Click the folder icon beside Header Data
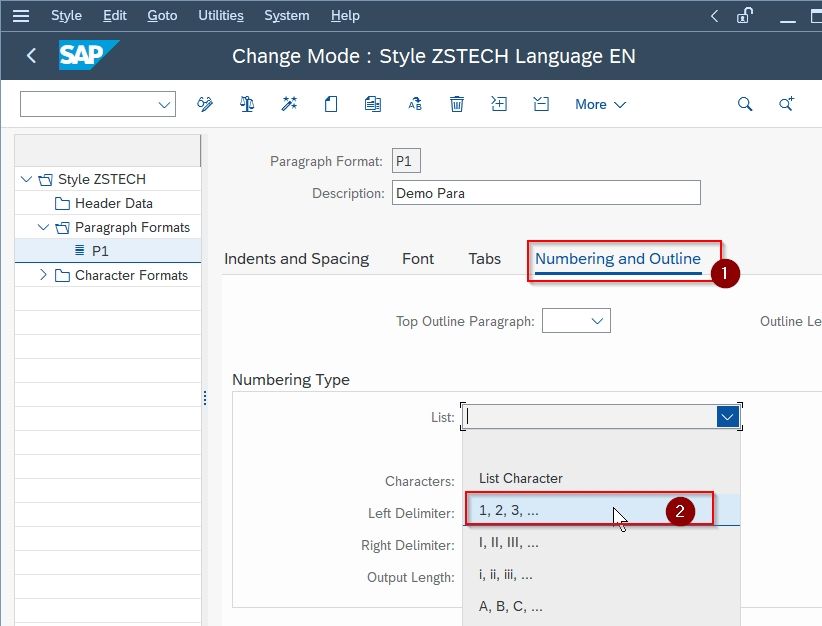The image size is (822, 626). coord(62,203)
